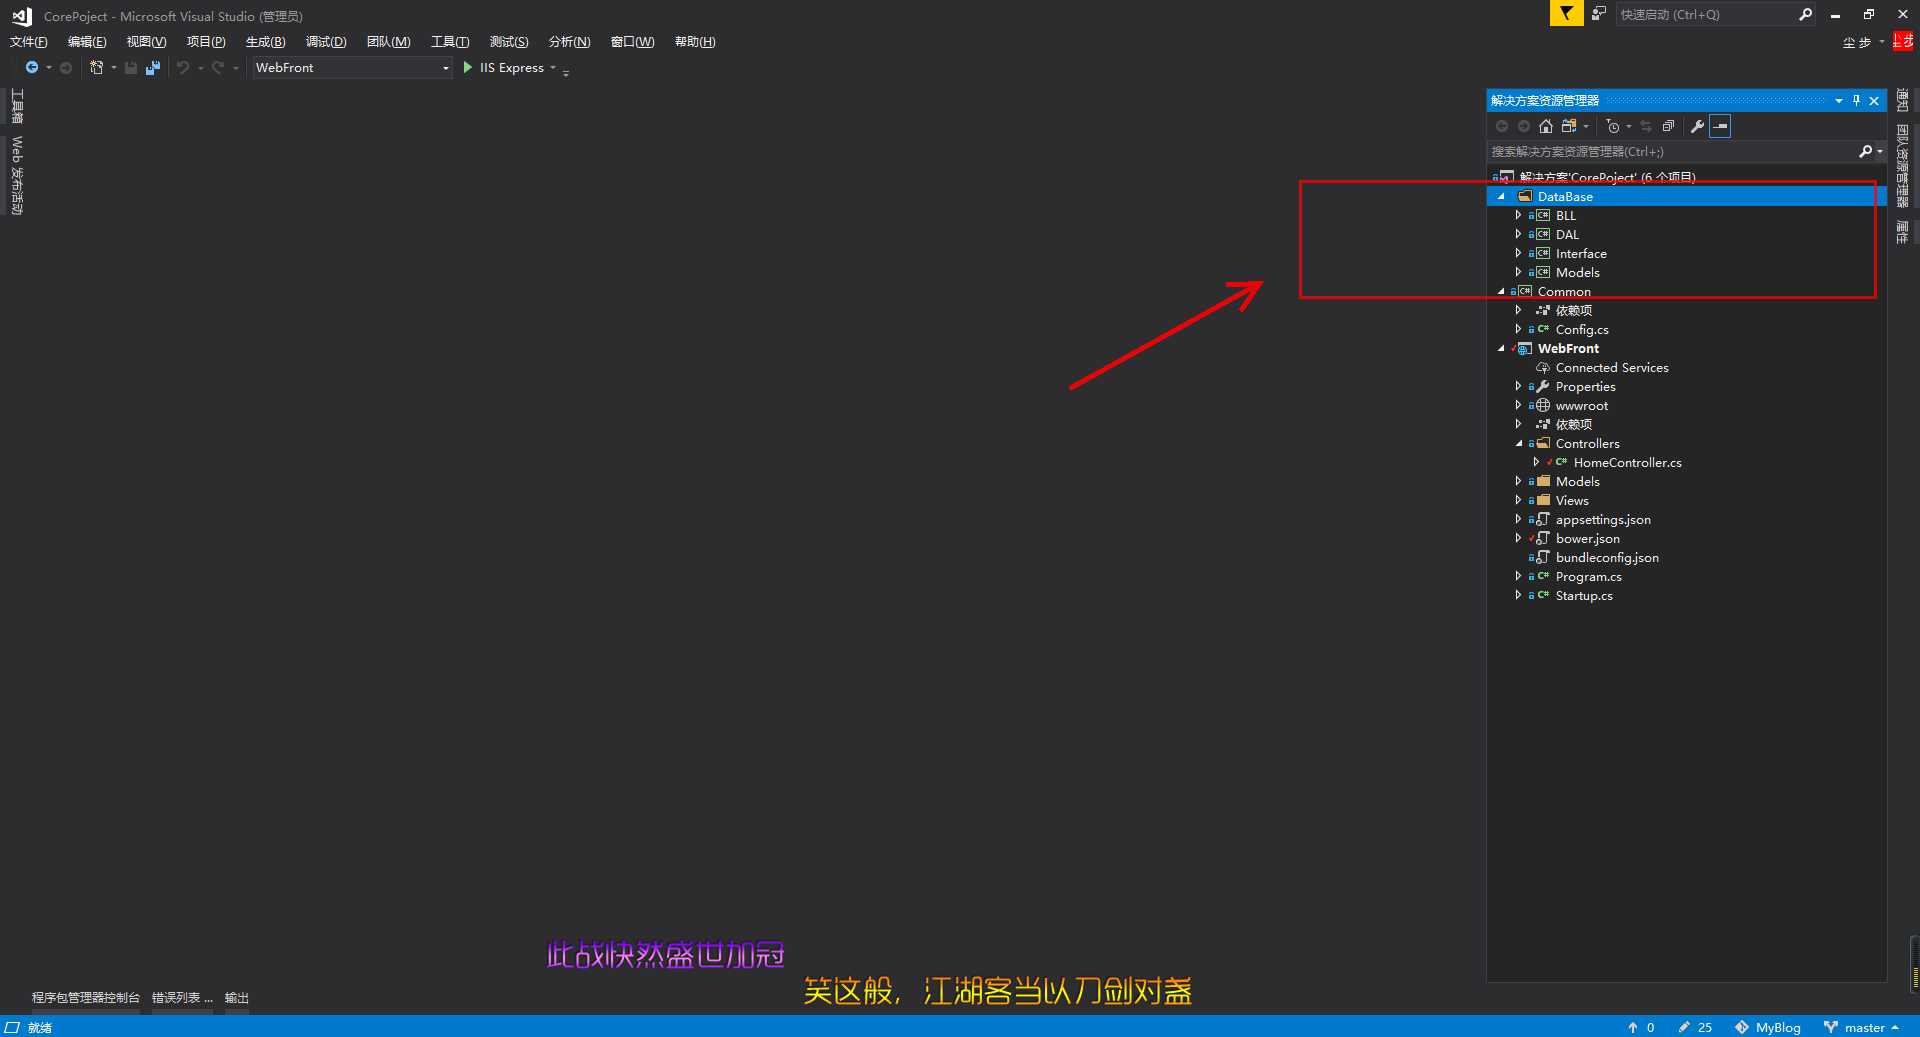Select the Models project under DataBase
Screen dimensions: 1920x1037
click(1577, 273)
